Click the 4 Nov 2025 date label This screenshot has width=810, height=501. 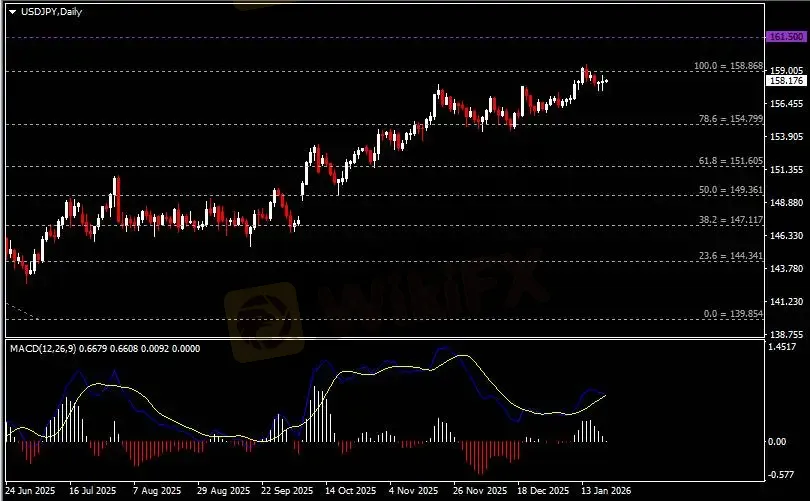click(414, 490)
